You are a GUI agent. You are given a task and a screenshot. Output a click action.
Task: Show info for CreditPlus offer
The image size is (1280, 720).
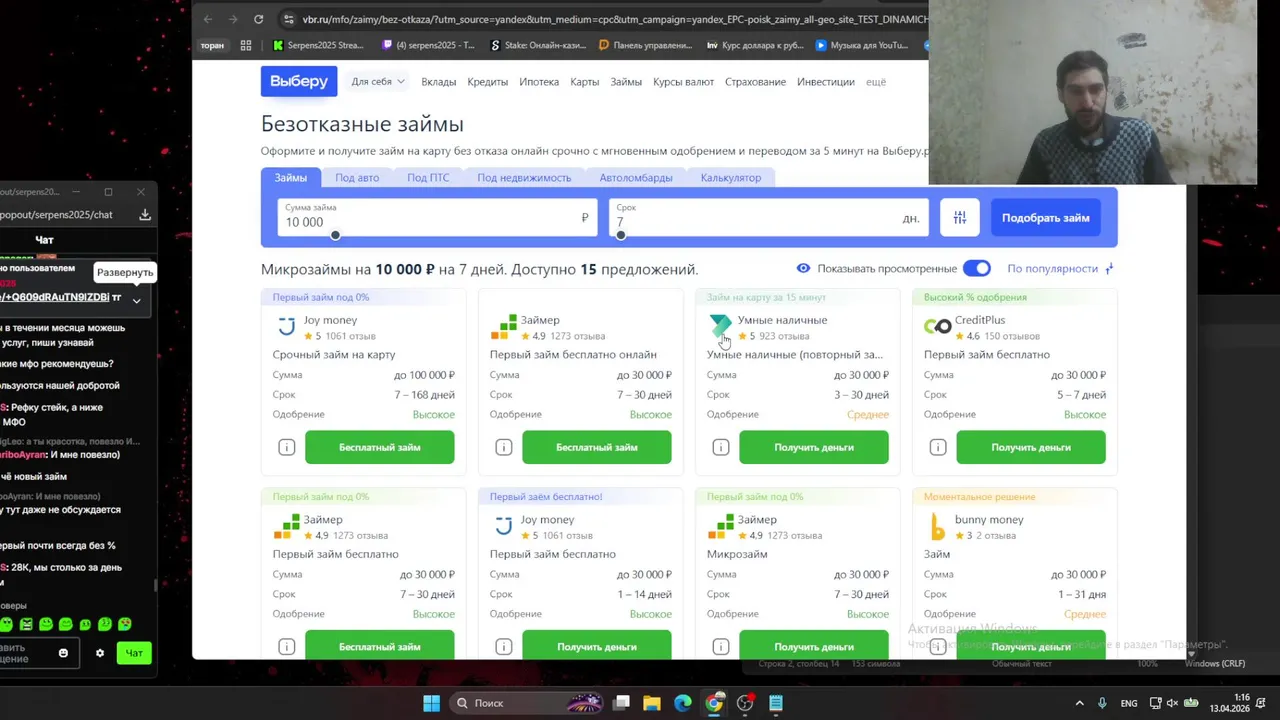click(x=937, y=447)
